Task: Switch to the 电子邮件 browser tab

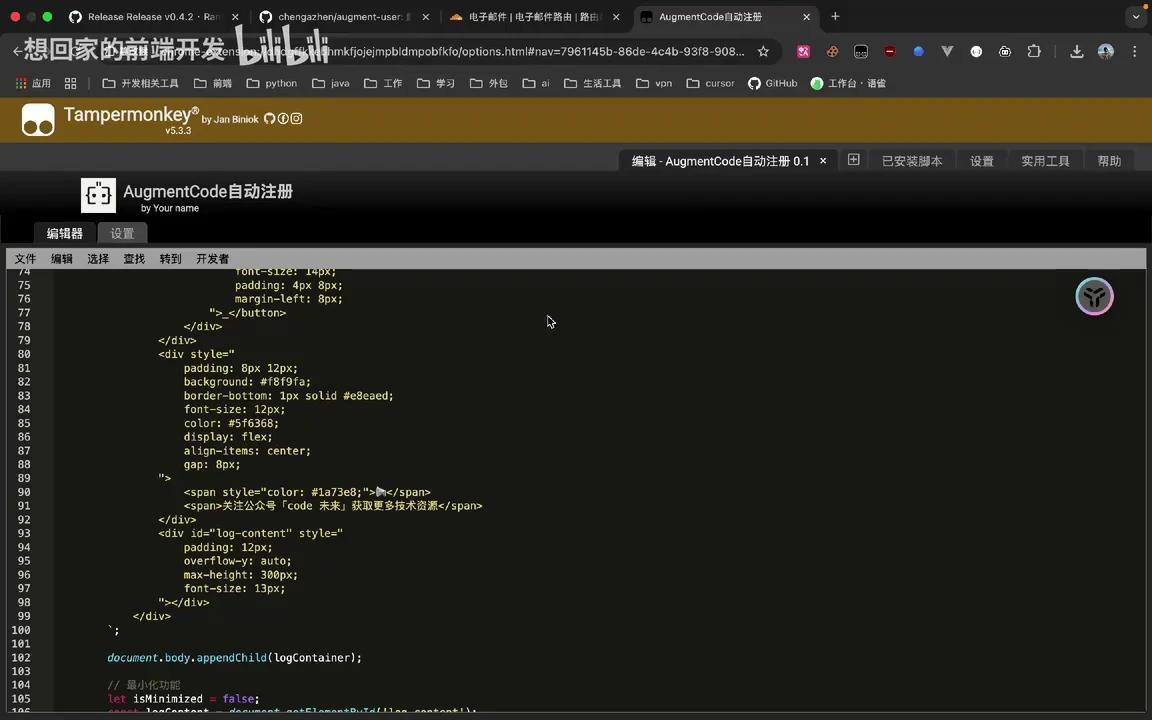Action: [x=534, y=16]
